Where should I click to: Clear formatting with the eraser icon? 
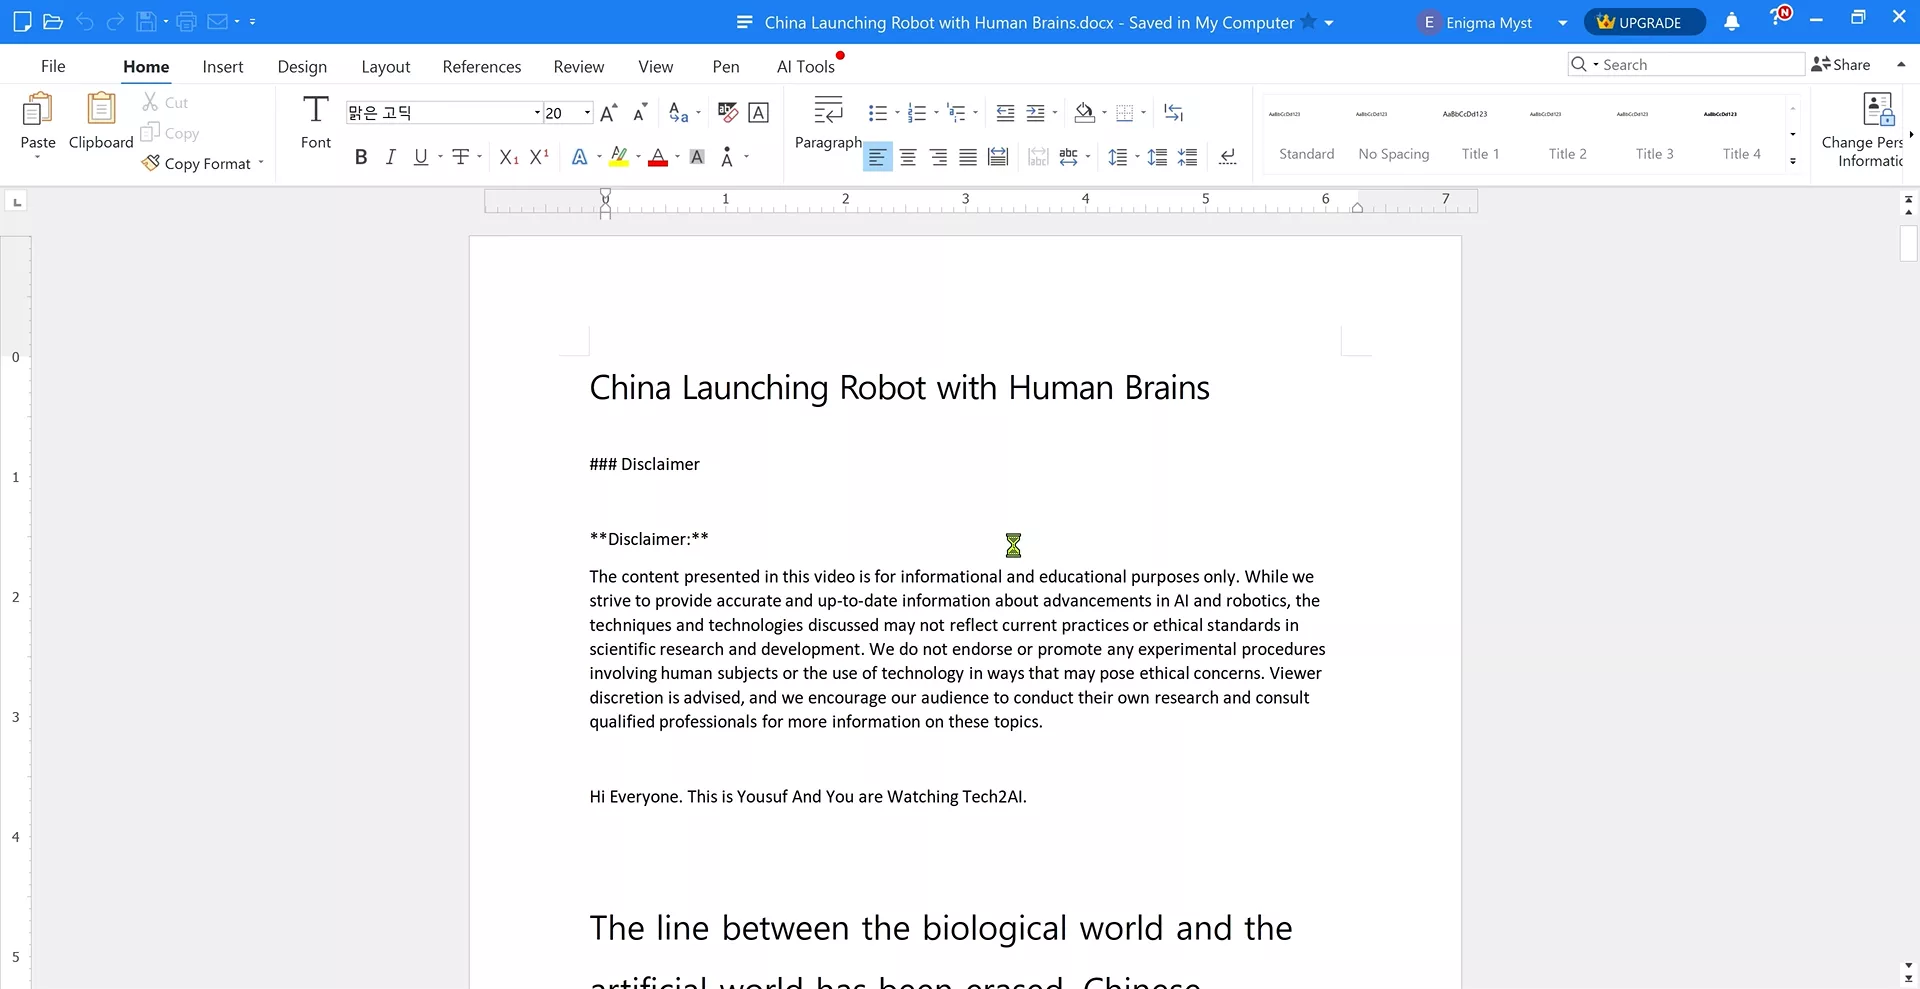728,112
